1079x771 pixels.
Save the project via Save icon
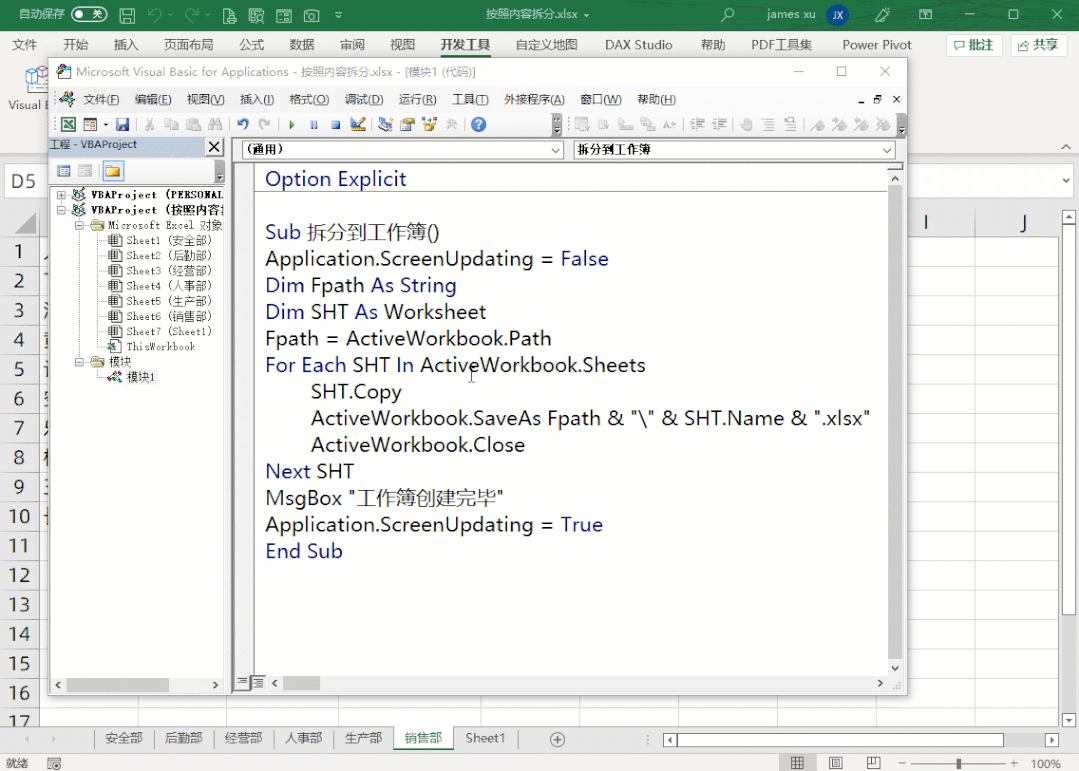(x=122, y=124)
